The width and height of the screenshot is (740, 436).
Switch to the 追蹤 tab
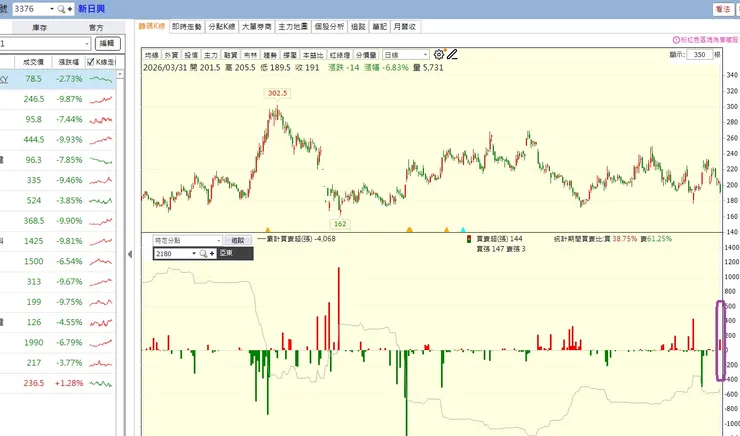[x=358, y=27]
